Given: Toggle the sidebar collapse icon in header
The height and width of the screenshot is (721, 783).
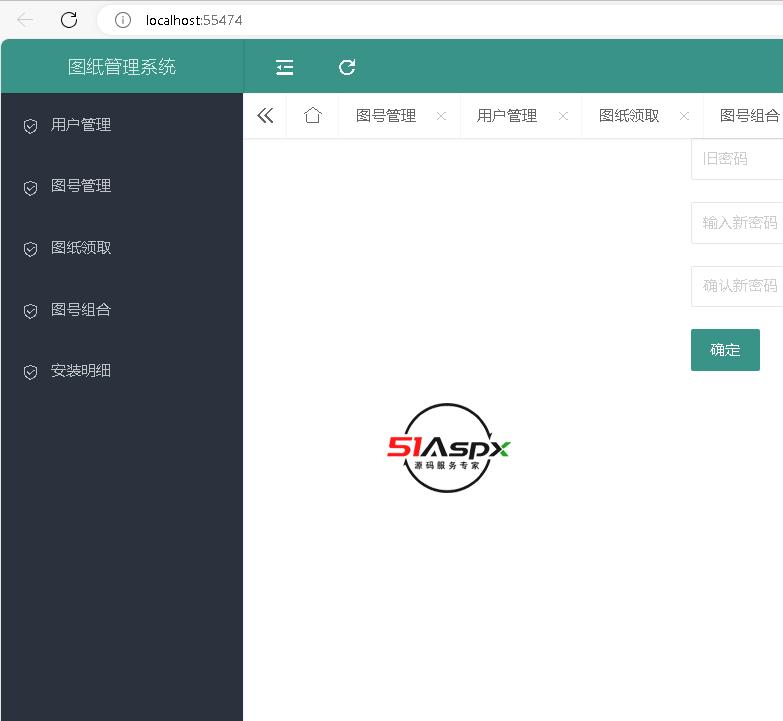Looking at the screenshot, I should click(285, 67).
